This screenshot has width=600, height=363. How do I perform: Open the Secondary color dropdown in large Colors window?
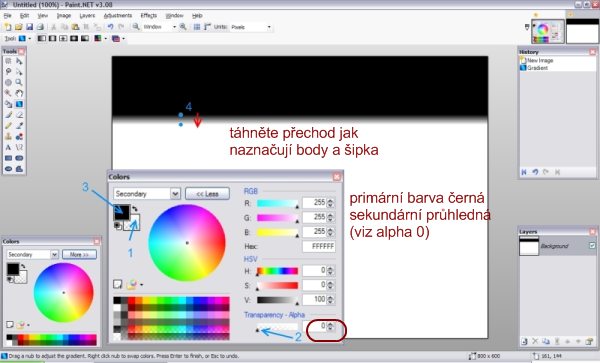(147, 194)
